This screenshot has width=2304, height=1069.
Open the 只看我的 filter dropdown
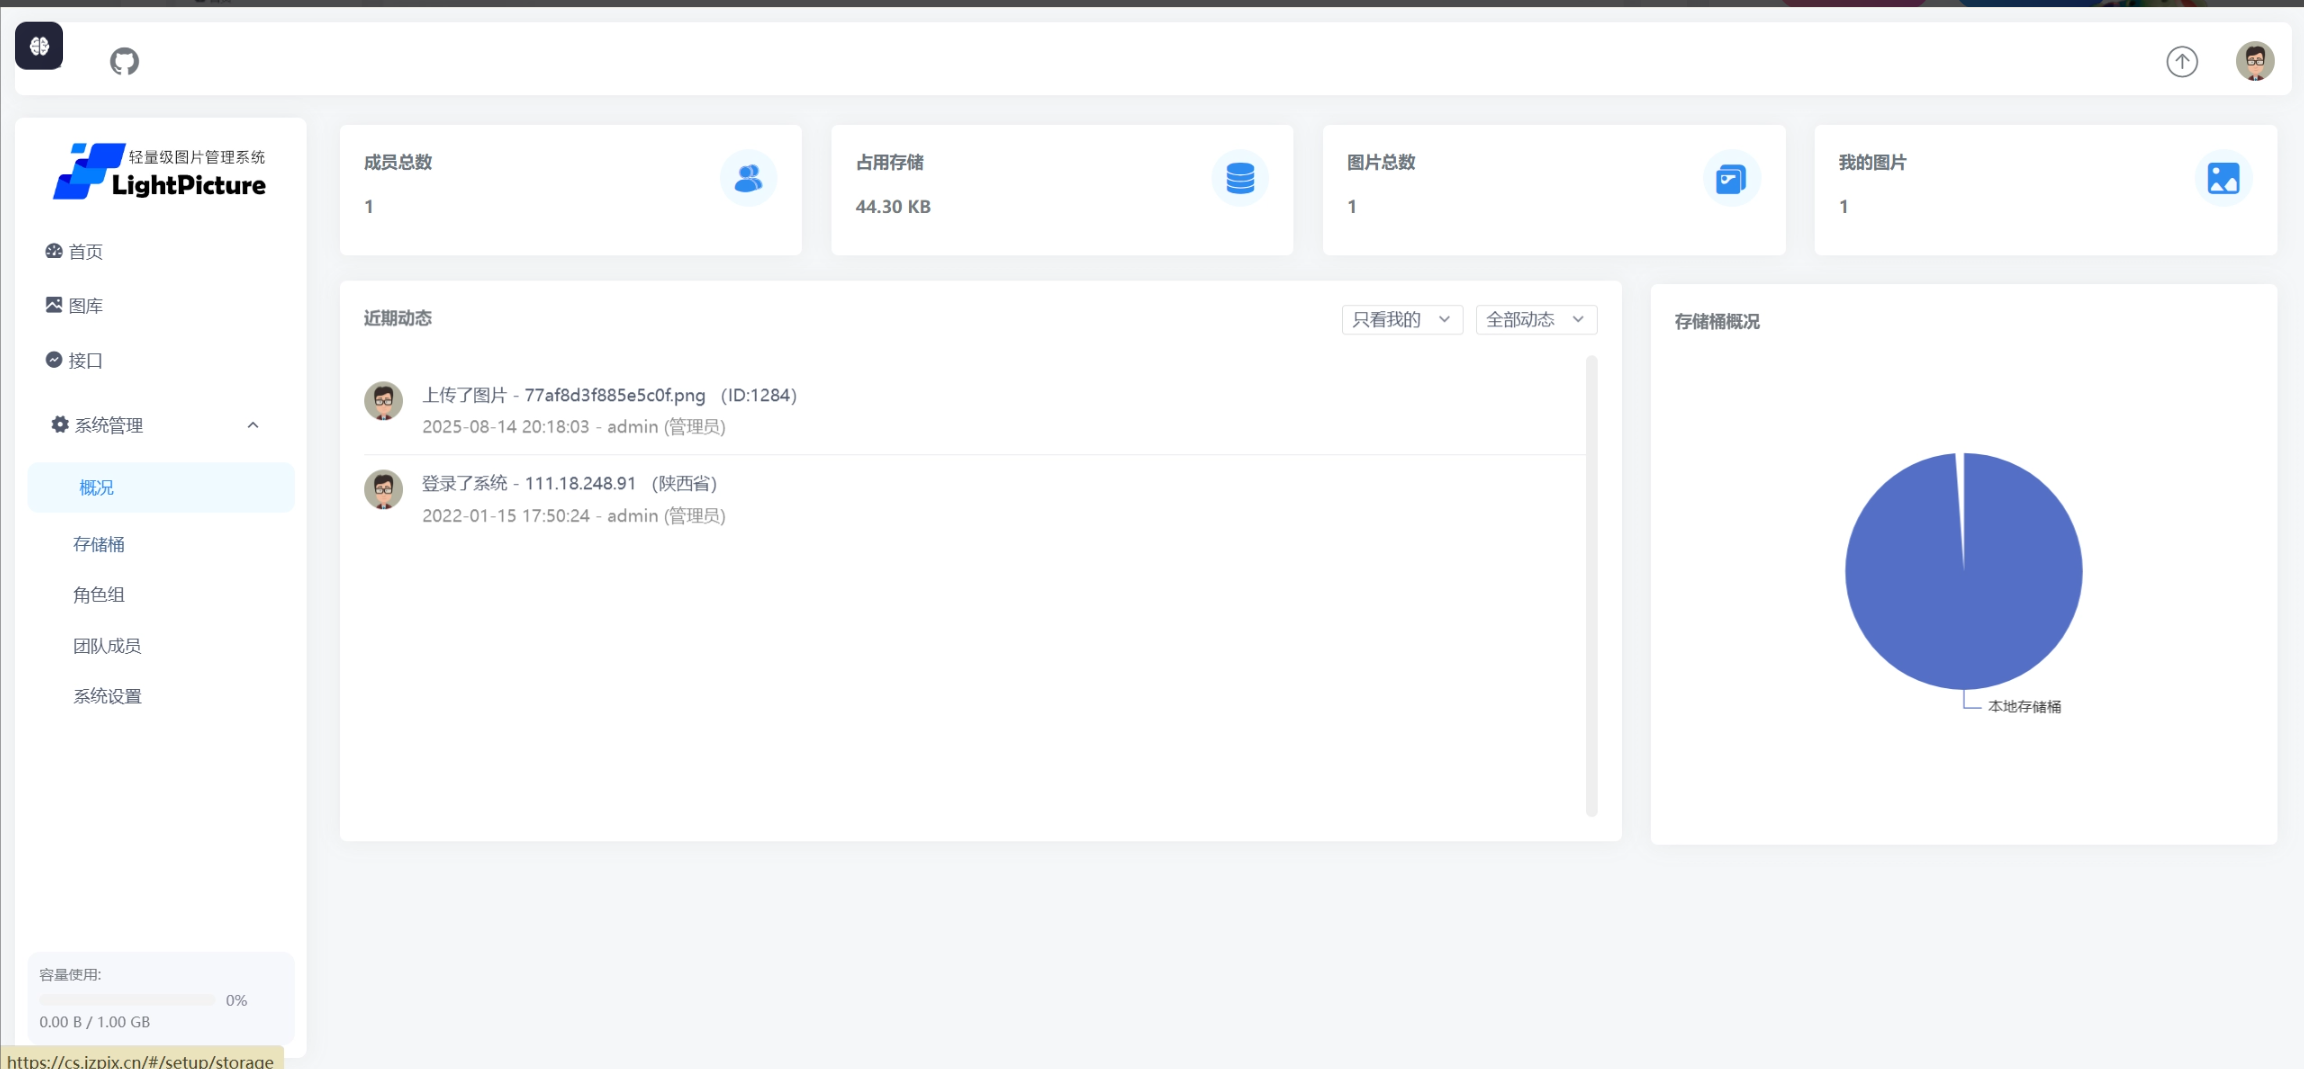click(x=1401, y=320)
